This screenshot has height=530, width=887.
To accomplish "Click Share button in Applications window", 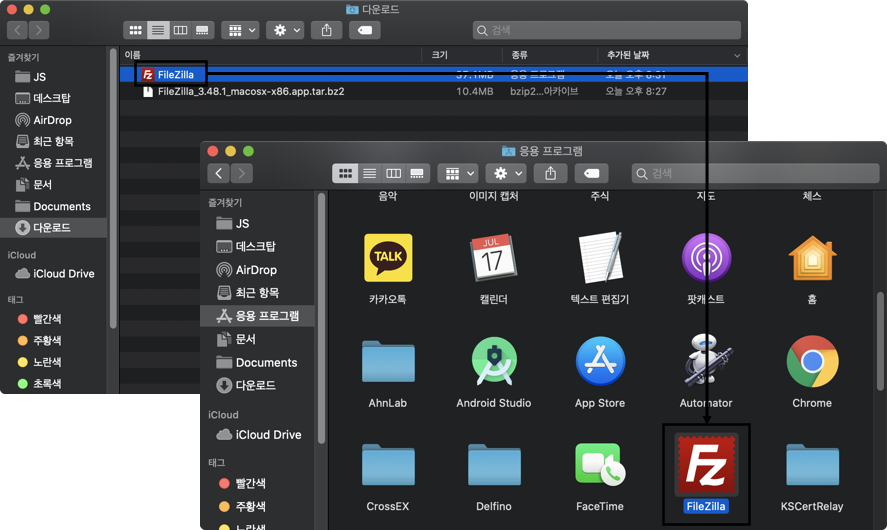I will click(550, 173).
